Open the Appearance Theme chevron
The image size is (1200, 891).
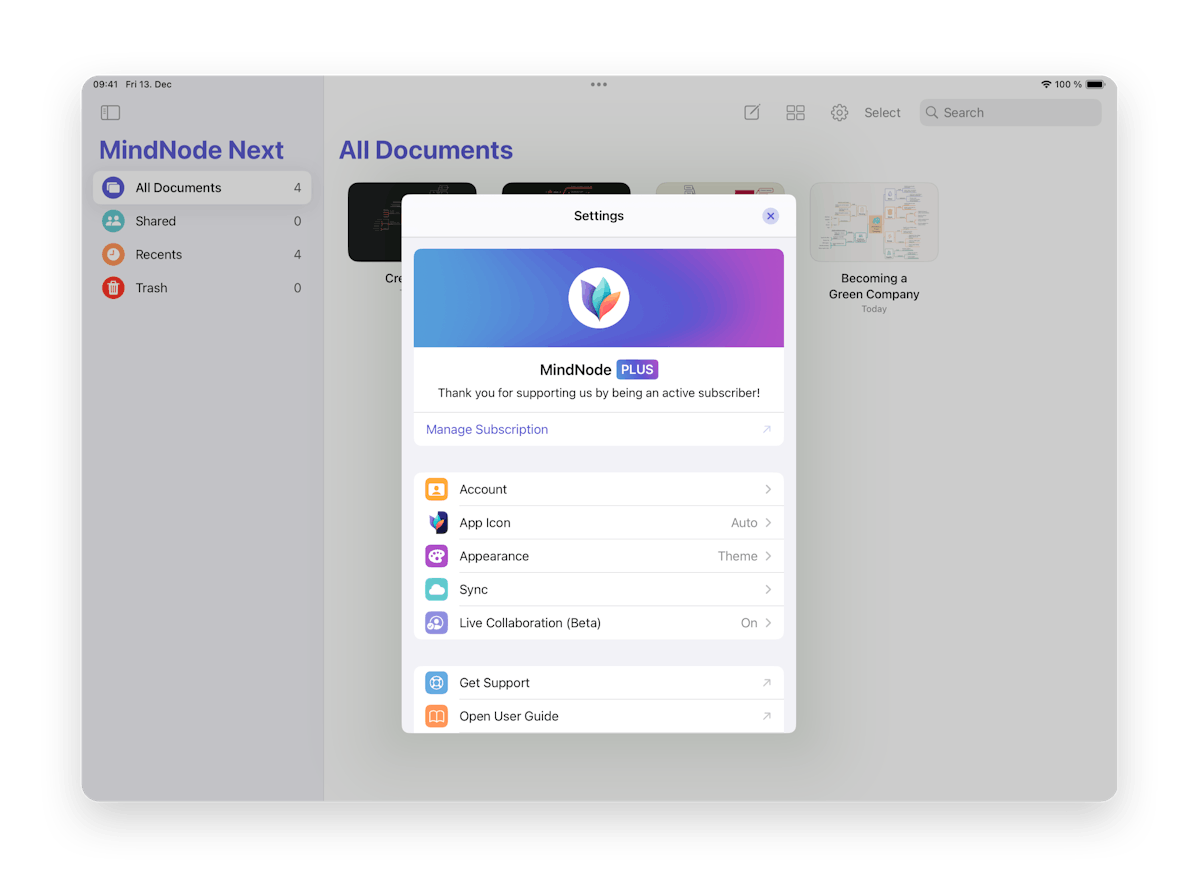pos(768,556)
